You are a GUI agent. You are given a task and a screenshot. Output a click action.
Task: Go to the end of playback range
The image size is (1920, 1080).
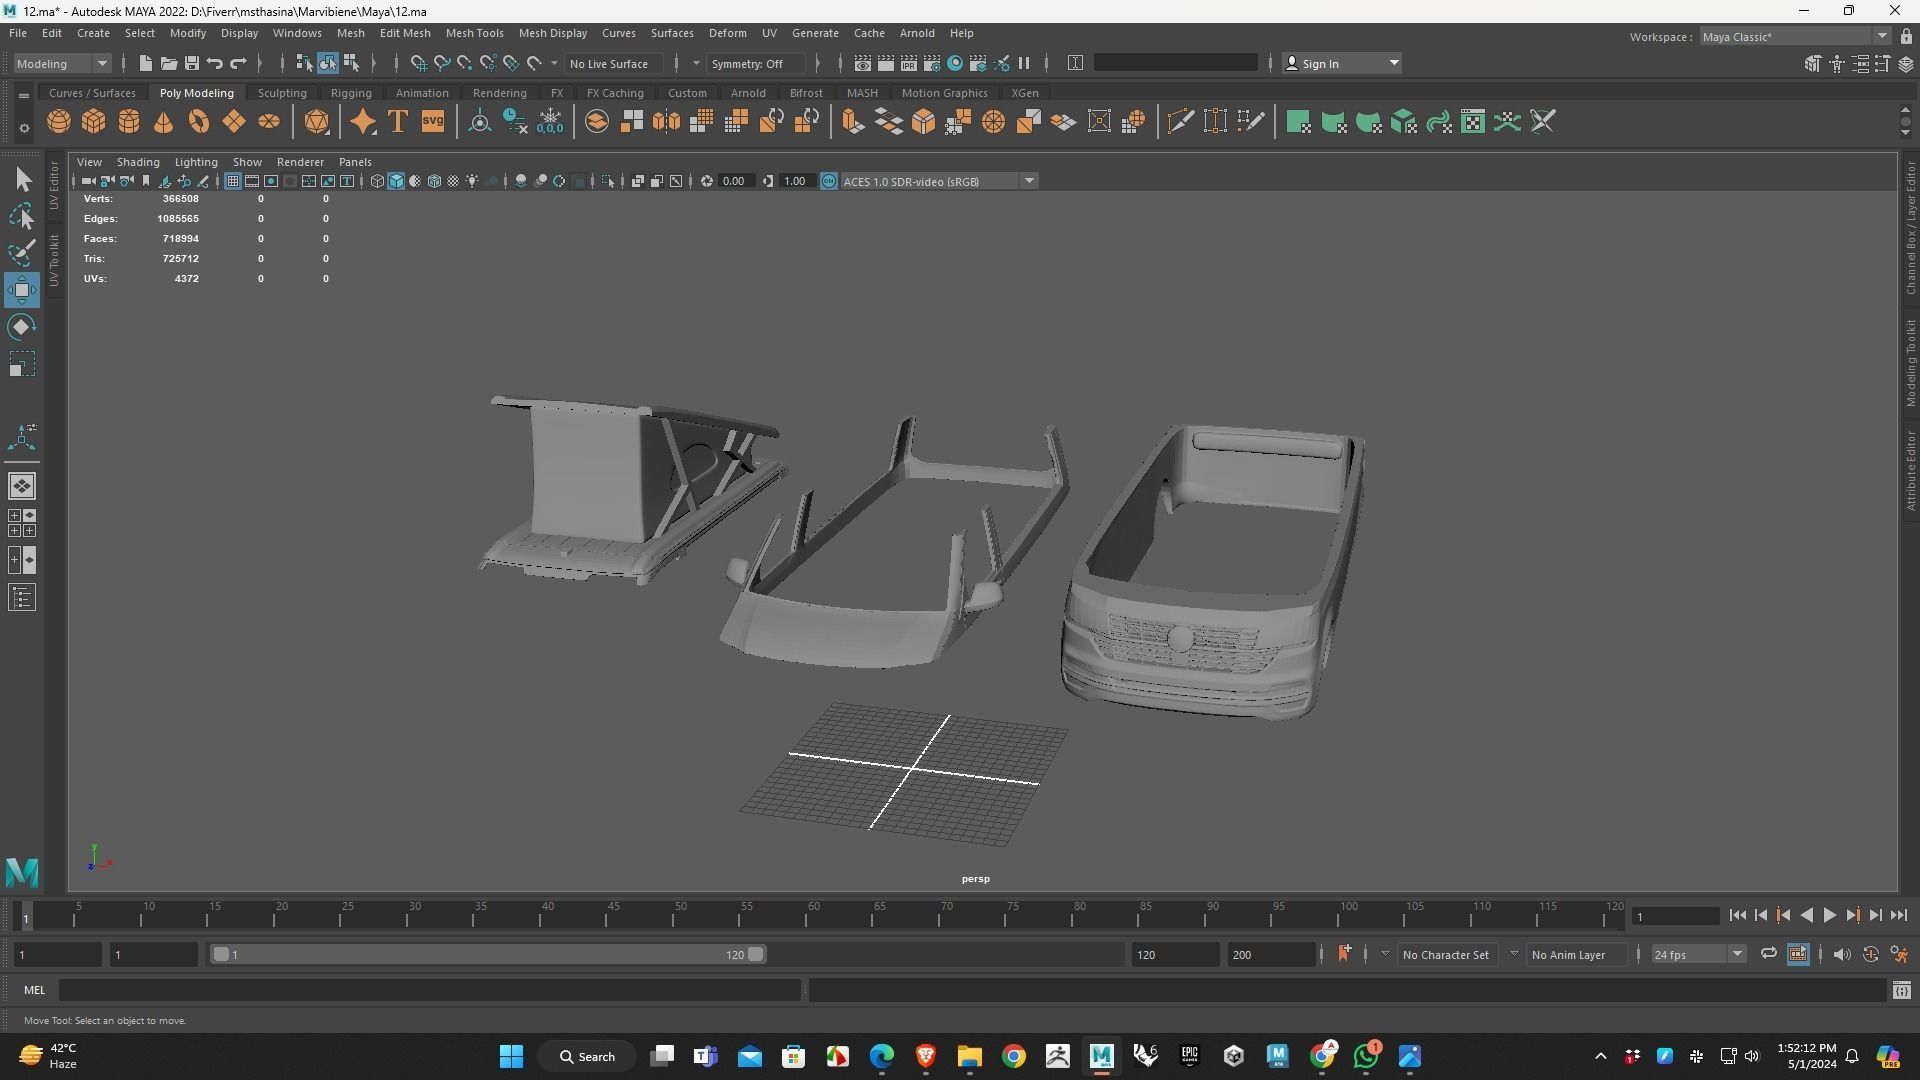(1898, 915)
